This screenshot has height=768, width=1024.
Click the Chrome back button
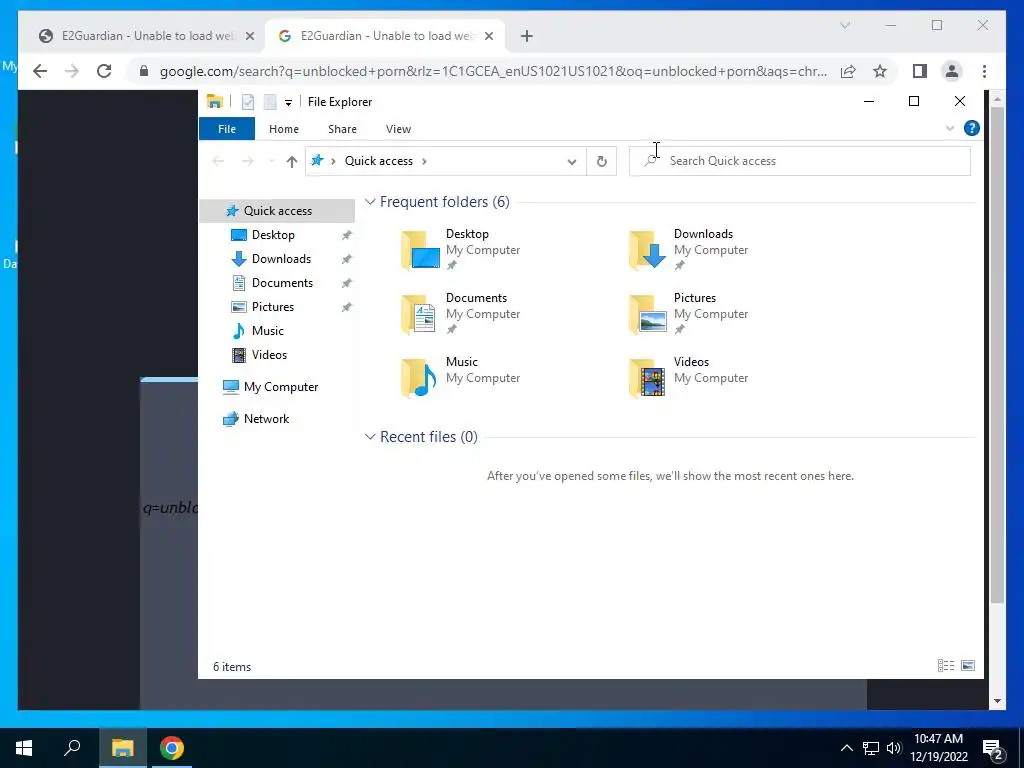40,71
